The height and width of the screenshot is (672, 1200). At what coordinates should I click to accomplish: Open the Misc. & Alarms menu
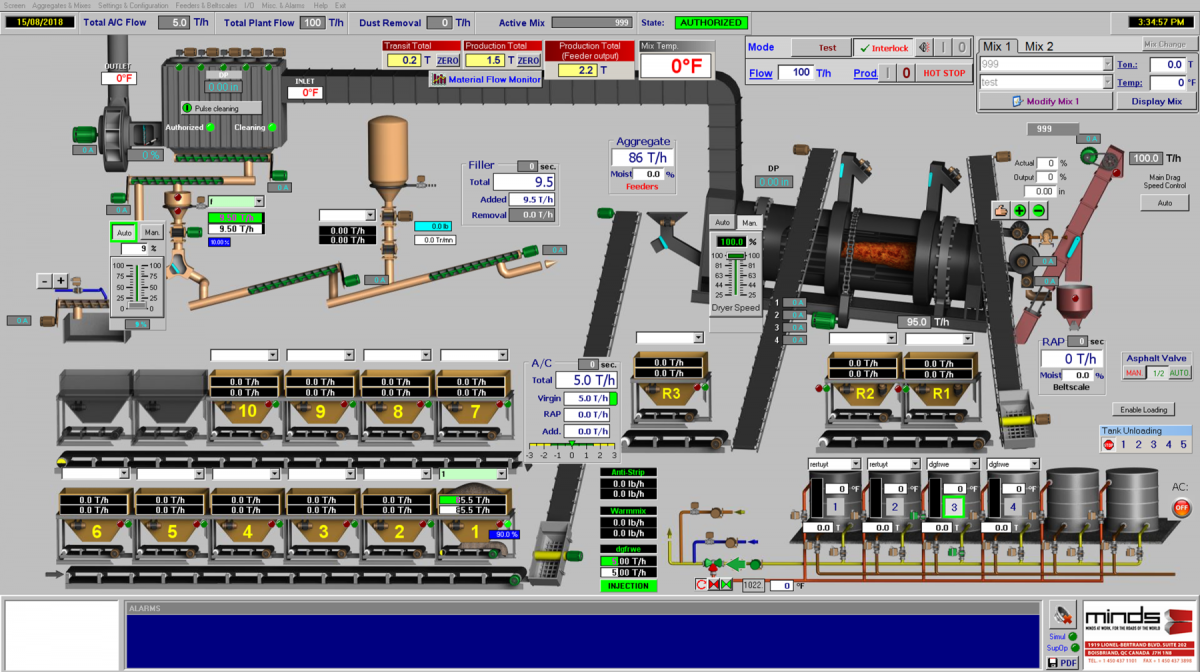282,5
